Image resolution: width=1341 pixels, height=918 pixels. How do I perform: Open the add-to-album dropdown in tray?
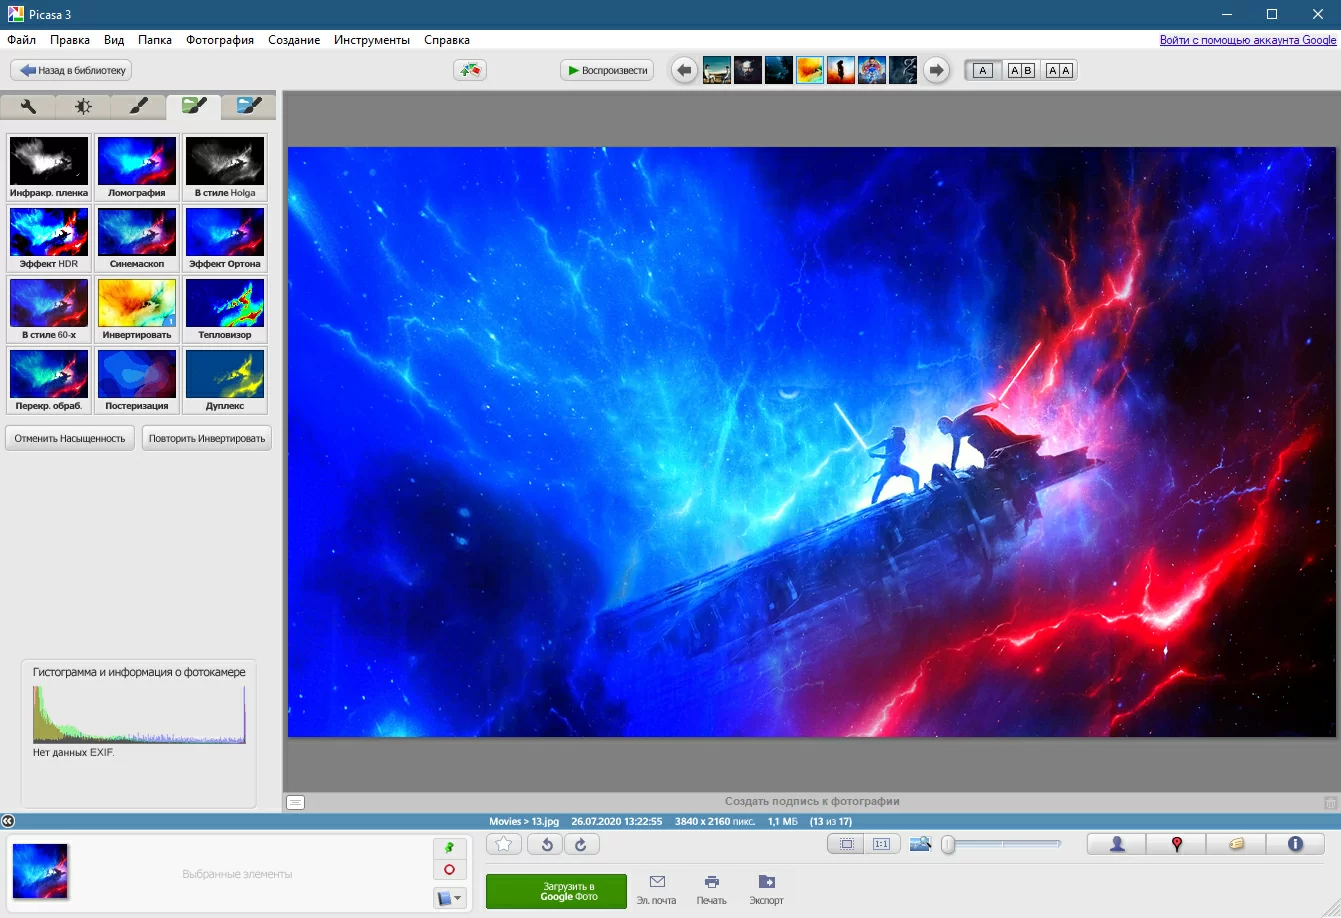449,898
